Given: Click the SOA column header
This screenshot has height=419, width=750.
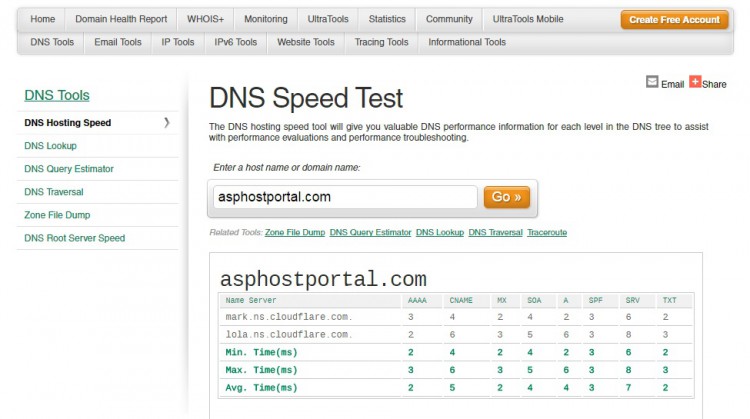Looking at the screenshot, I should point(534,300).
